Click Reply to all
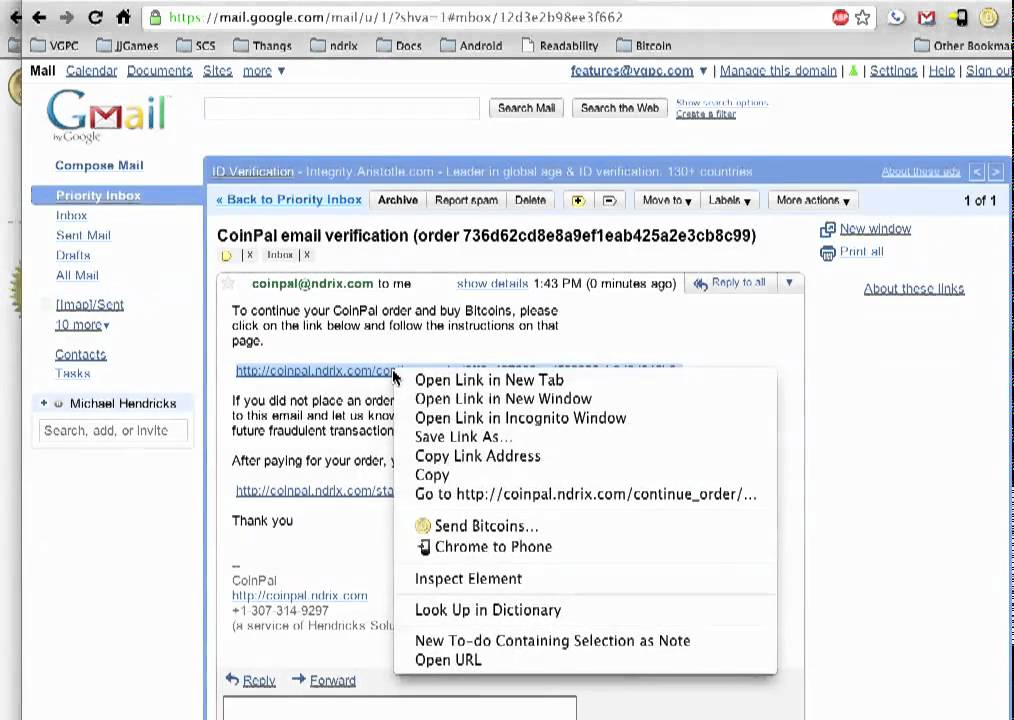1014x720 pixels. coord(731,283)
